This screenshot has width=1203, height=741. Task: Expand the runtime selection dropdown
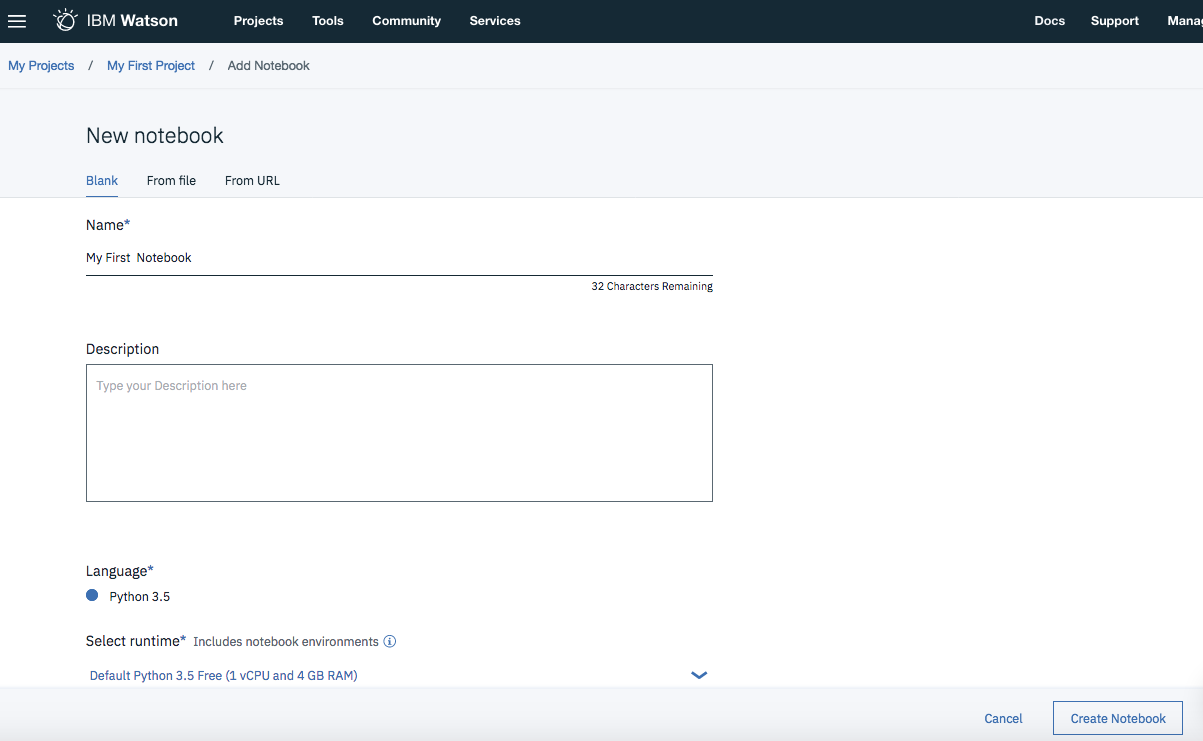click(x=698, y=675)
